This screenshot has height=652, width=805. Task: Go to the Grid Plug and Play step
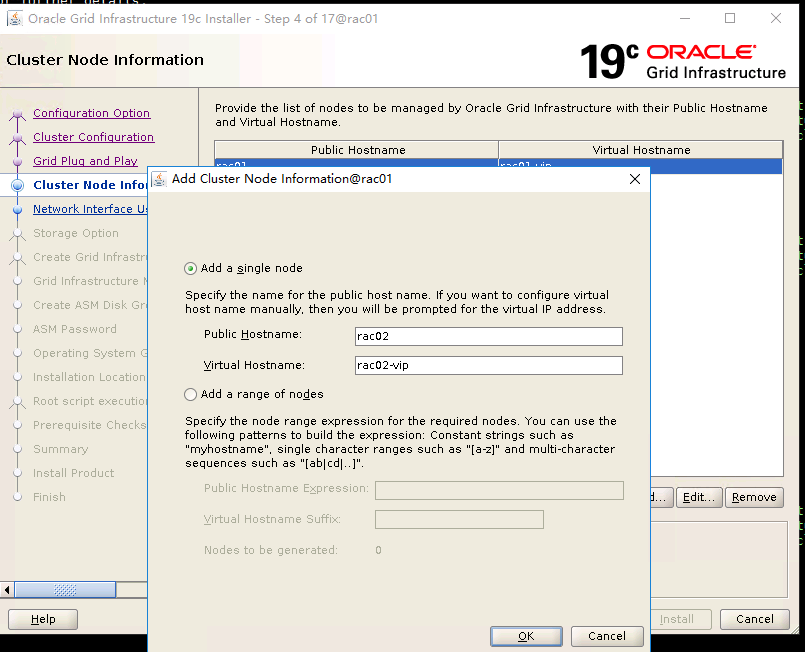click(85, 161)
